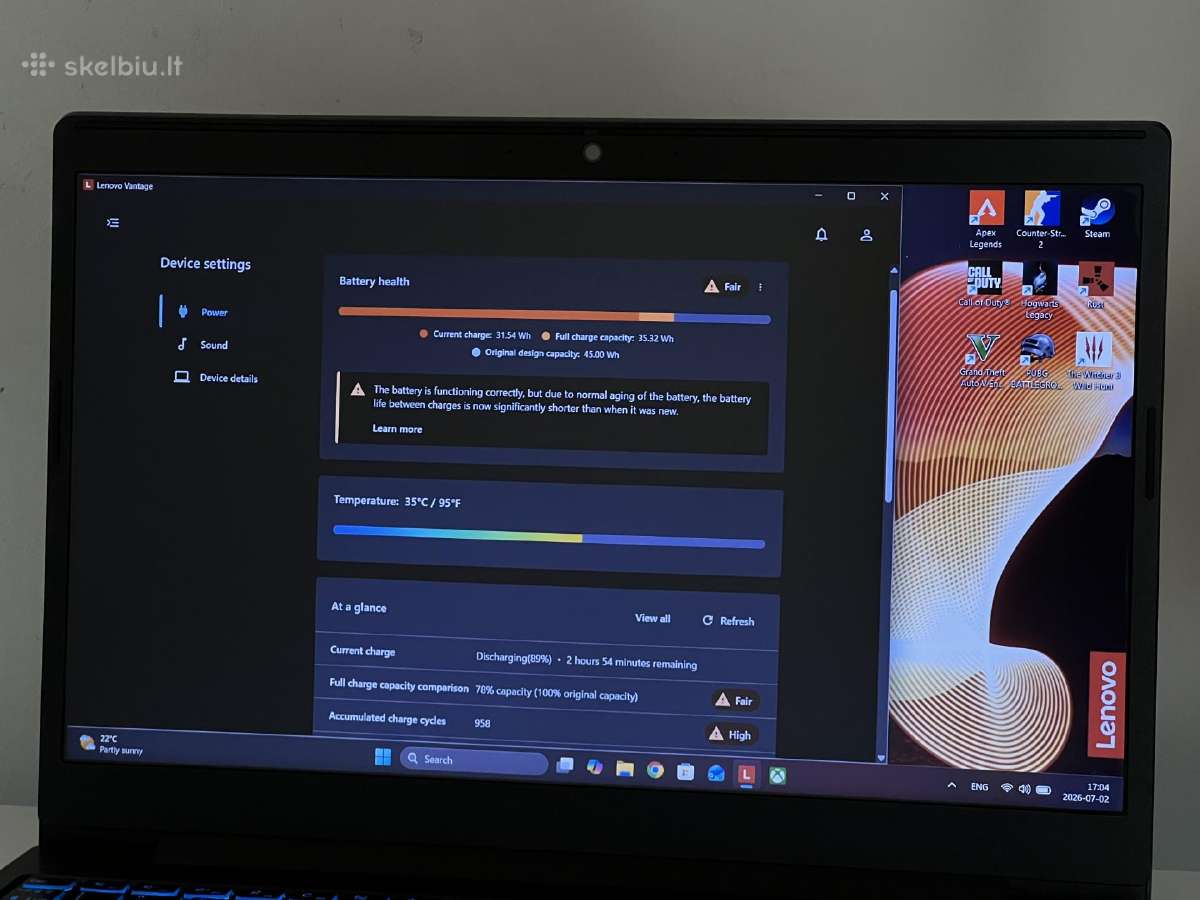
Task: Open the Mail app from the taskbar
Action: (x=716, y=773)
